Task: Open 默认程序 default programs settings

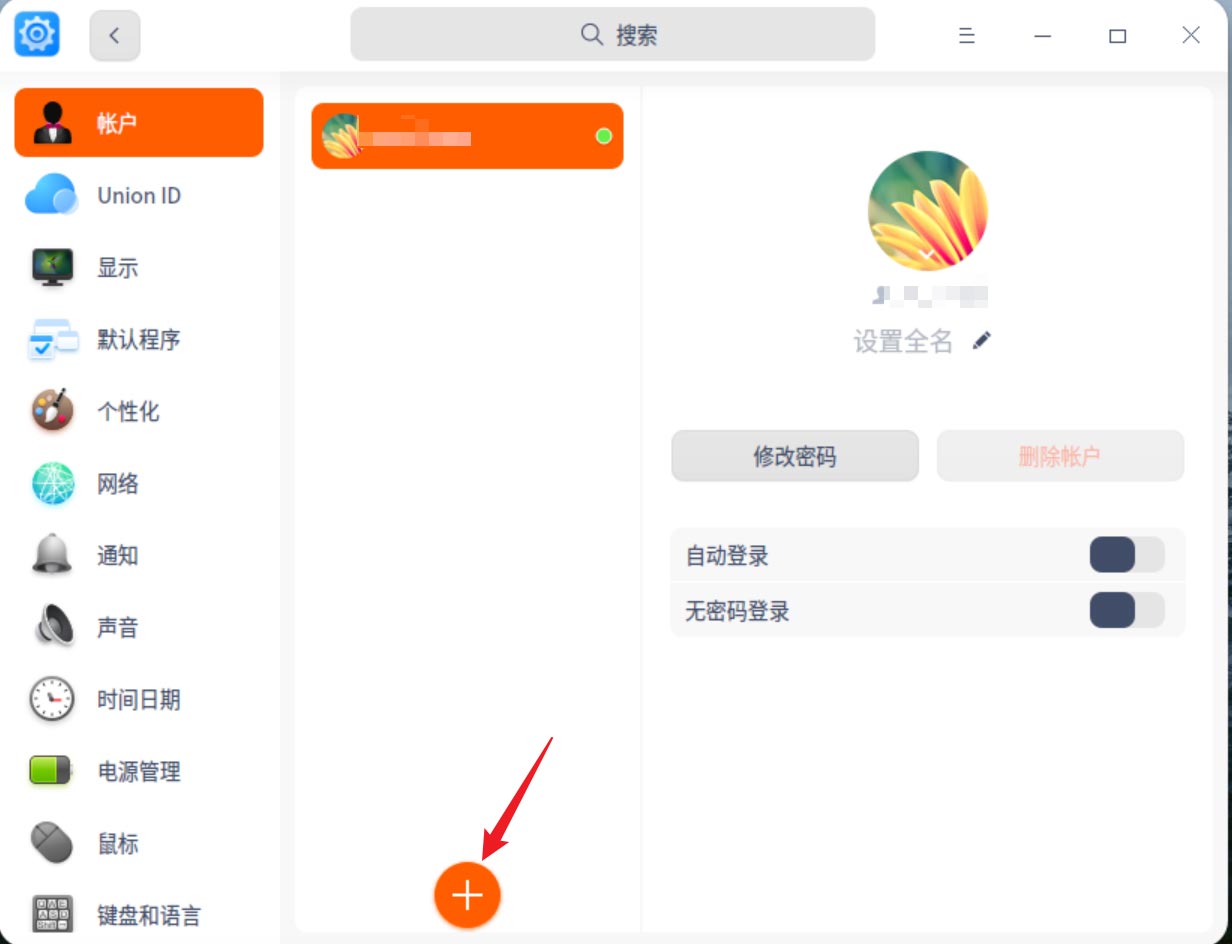Action: (x=139, y=339)
